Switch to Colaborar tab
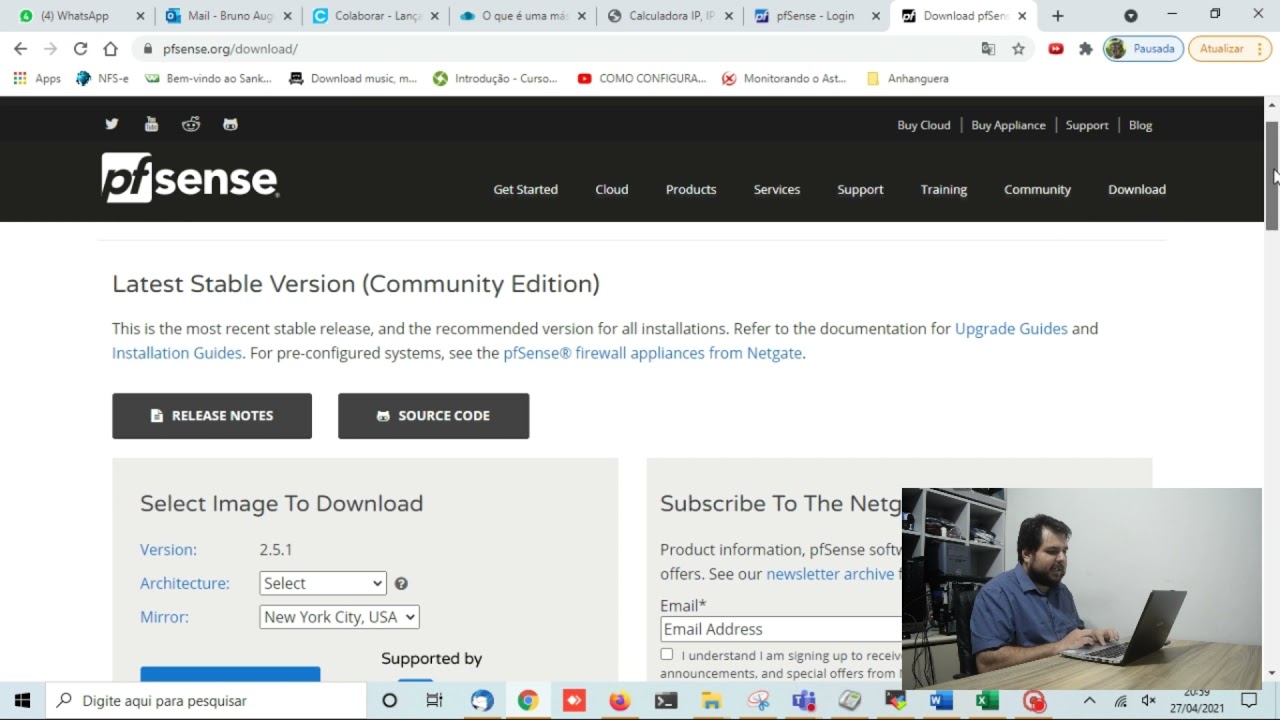 pyautogui.click(x=375, y=16)
